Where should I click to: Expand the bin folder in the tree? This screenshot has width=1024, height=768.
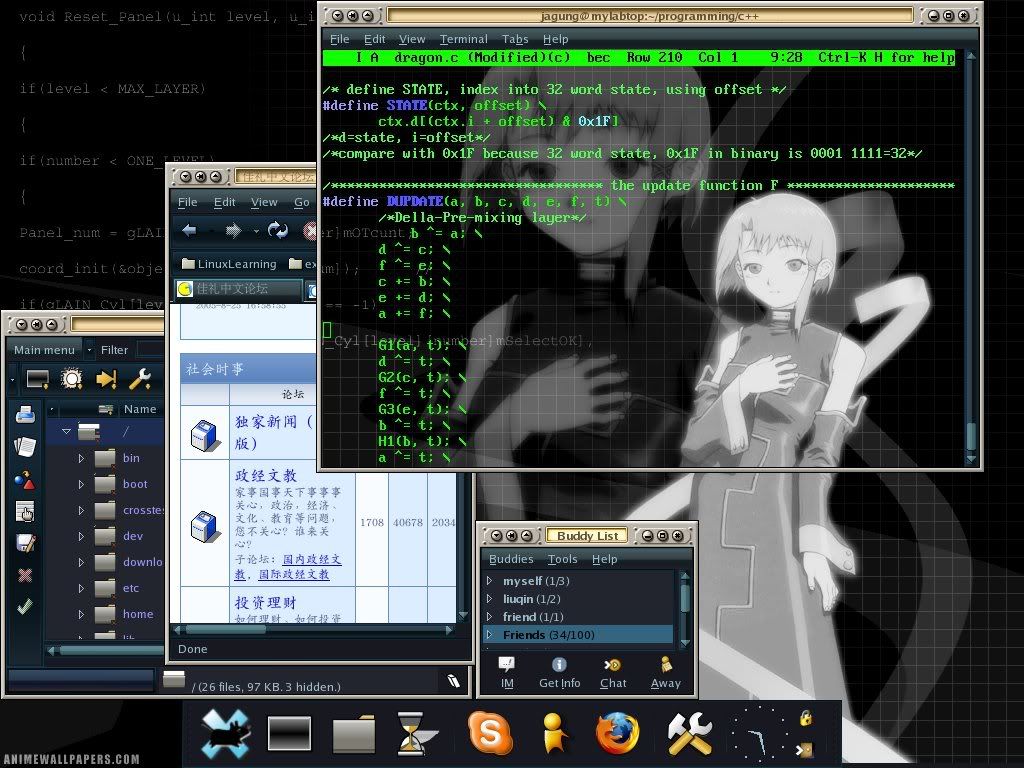[x=81, y=458]
